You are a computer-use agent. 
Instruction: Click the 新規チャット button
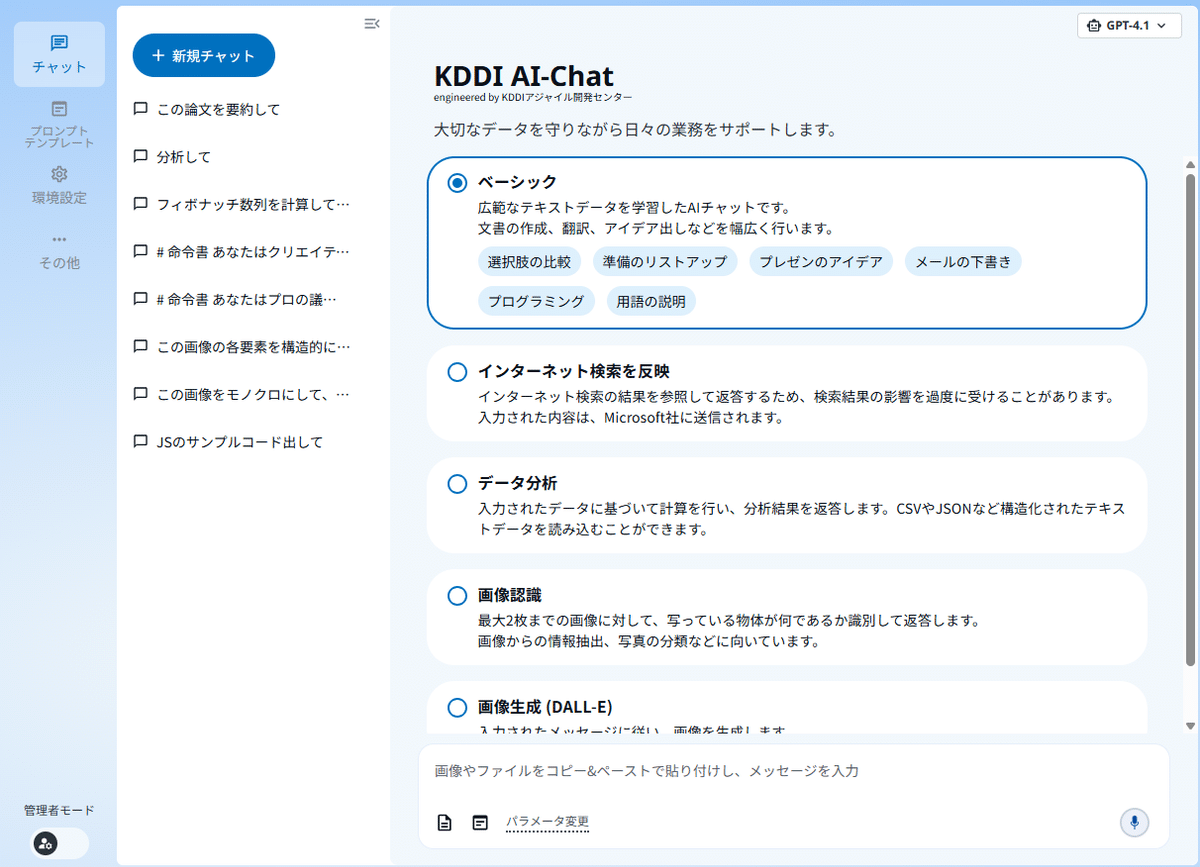203,55
